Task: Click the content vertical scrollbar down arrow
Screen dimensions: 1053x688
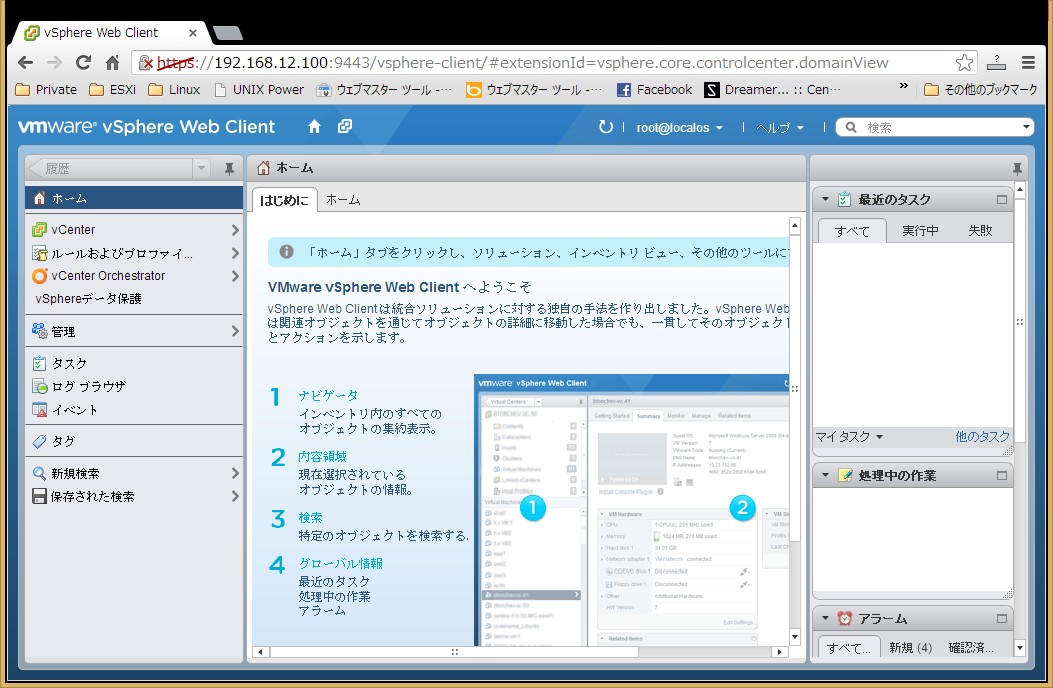Action: 795,637
